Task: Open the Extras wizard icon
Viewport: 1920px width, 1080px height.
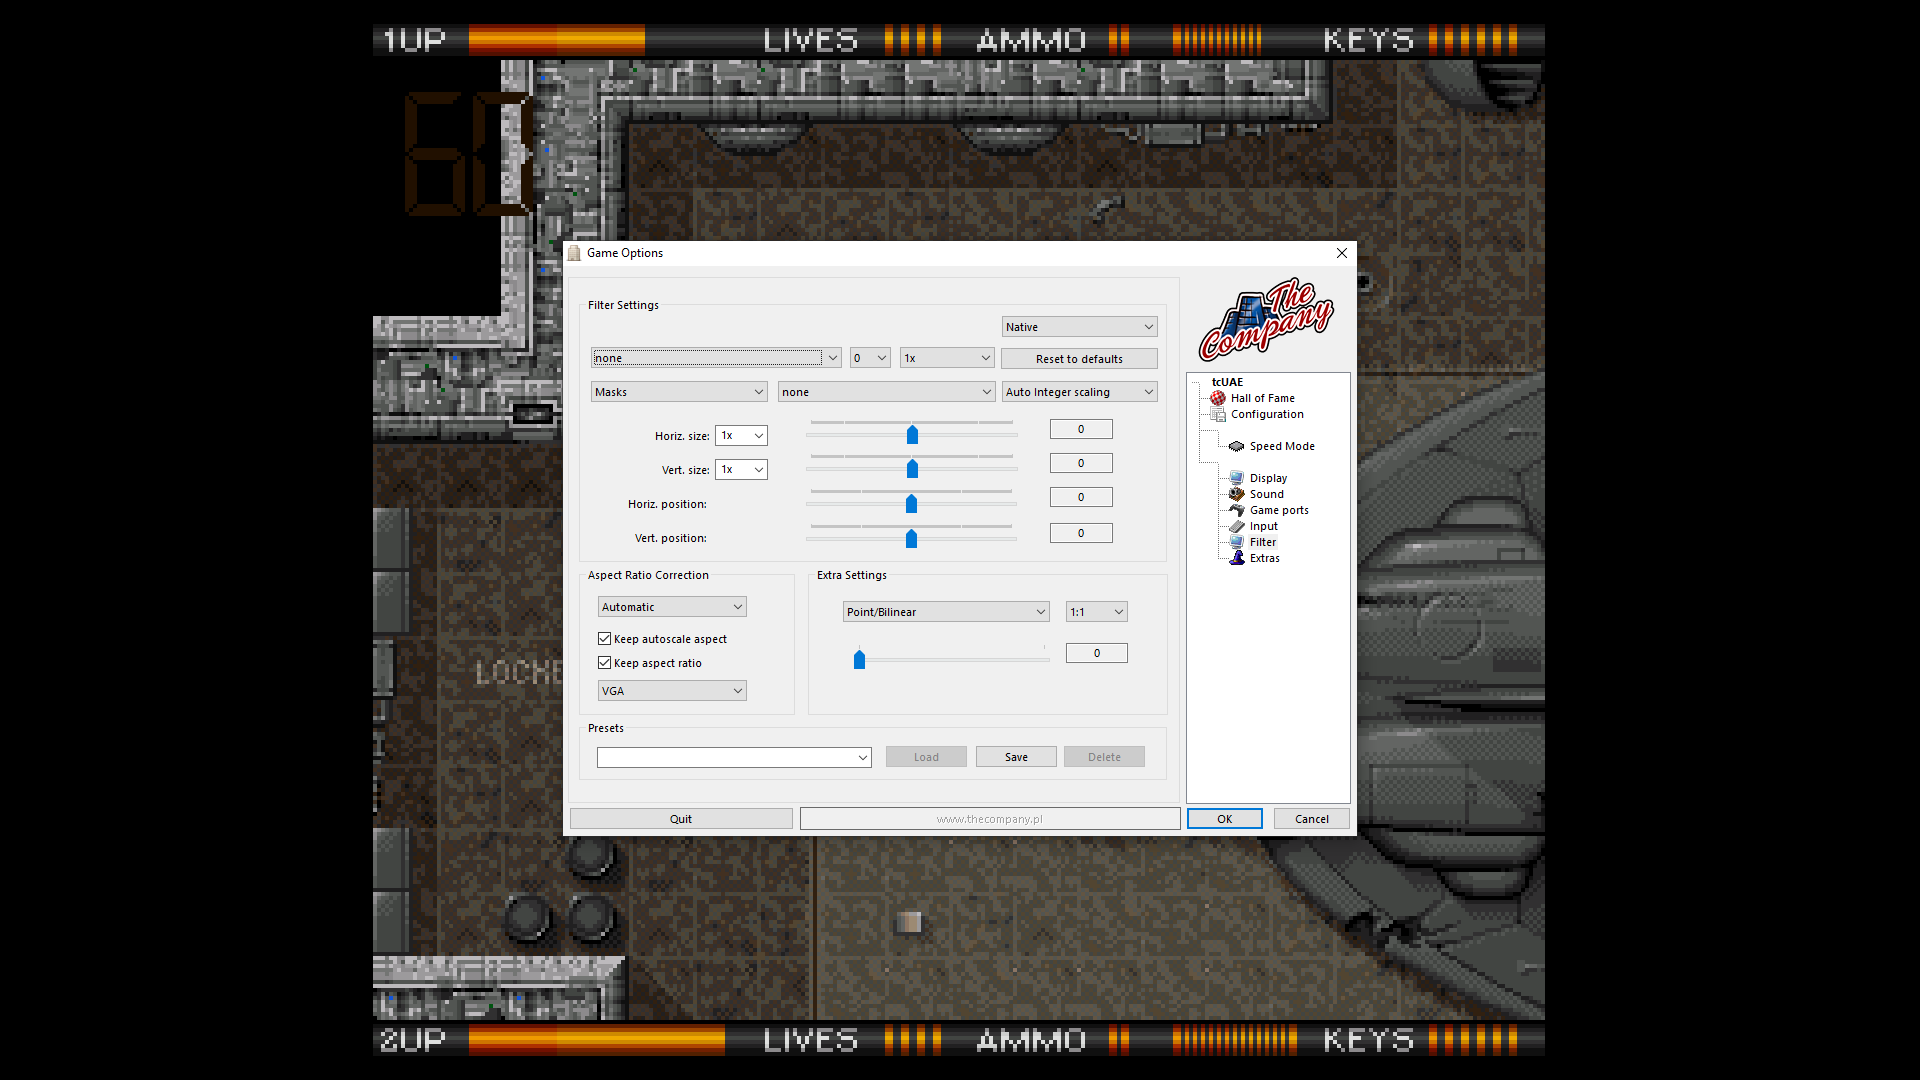Action: (1237, 558)
